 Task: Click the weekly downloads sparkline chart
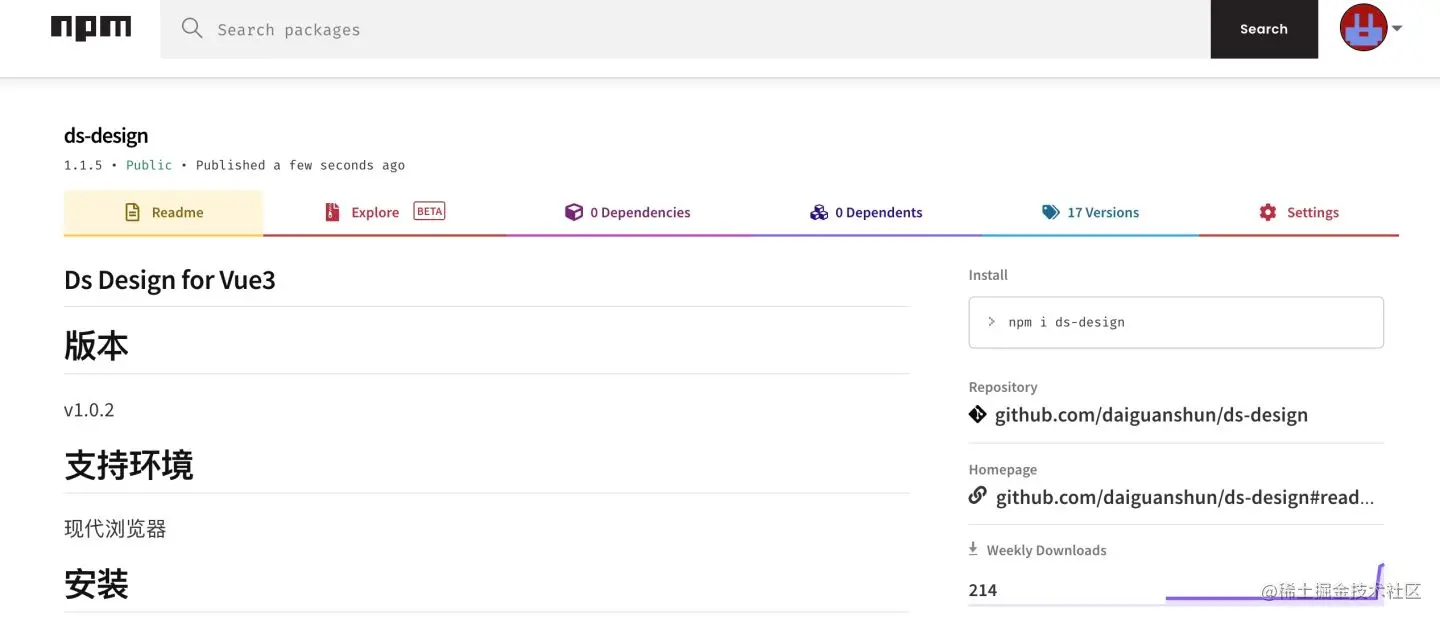1275,583
